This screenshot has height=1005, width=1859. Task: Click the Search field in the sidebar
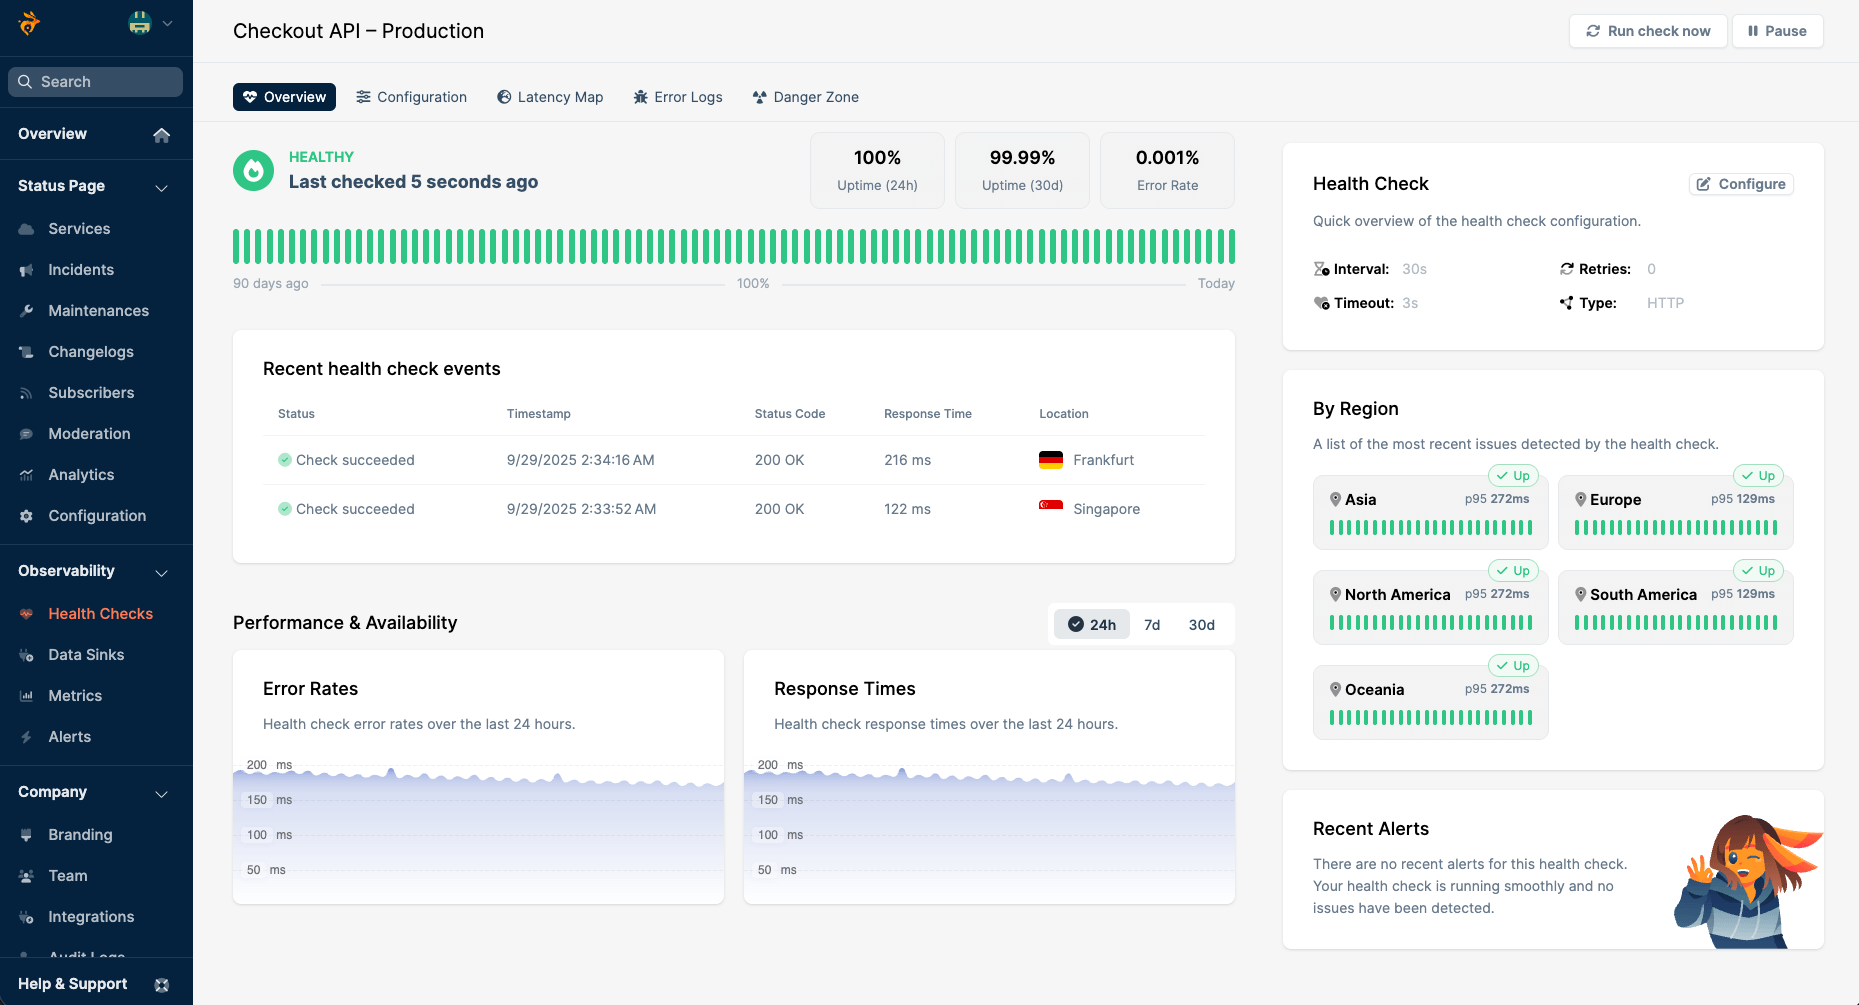96,82
